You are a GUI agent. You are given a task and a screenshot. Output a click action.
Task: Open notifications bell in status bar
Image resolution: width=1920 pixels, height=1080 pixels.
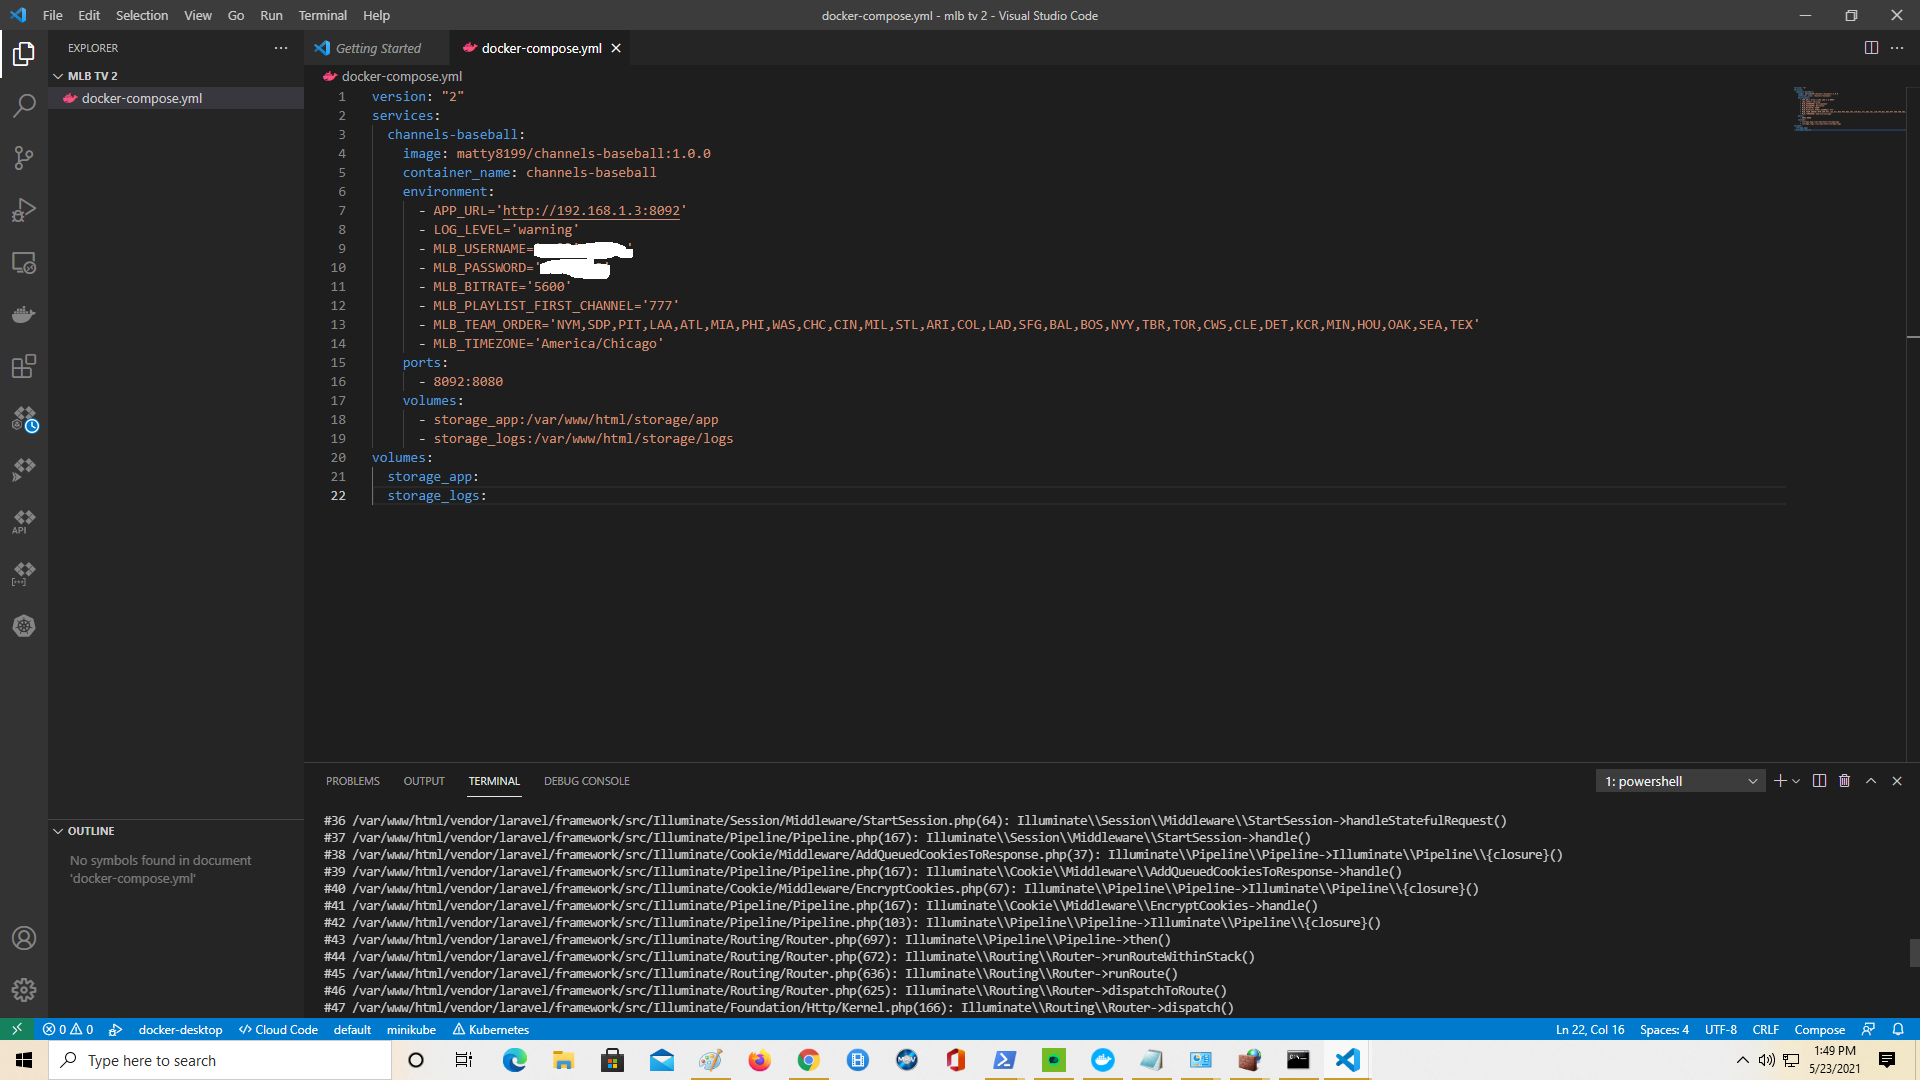[x=1898, y=1029]
